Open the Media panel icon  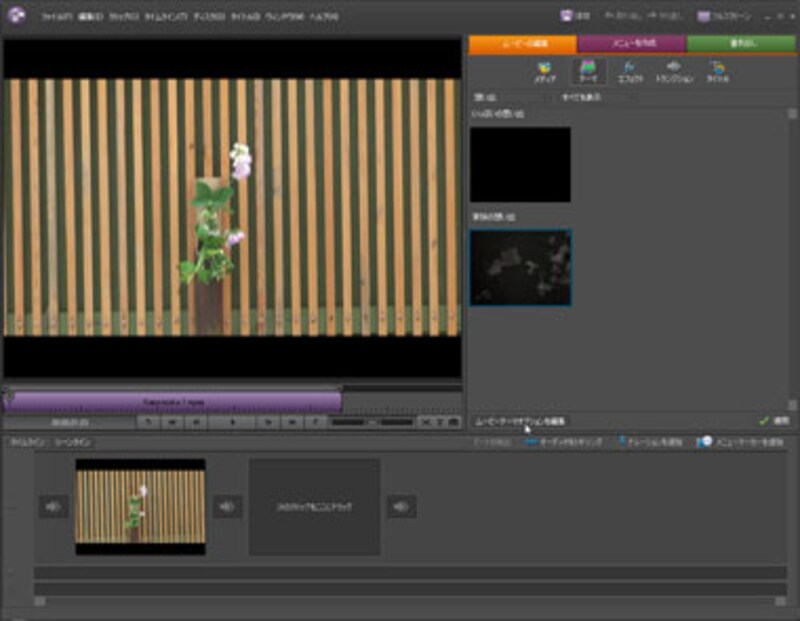coord(544,71)
